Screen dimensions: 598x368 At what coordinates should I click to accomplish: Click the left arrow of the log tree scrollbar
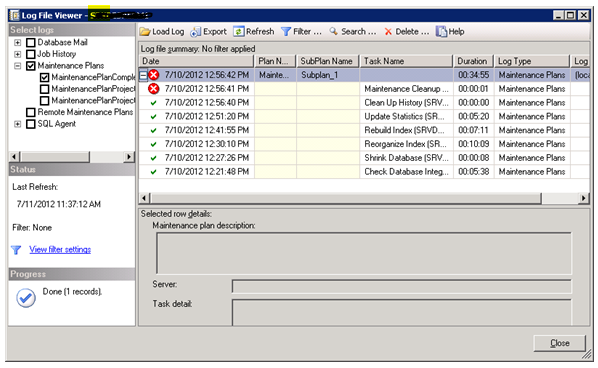[x=14, y=157]
